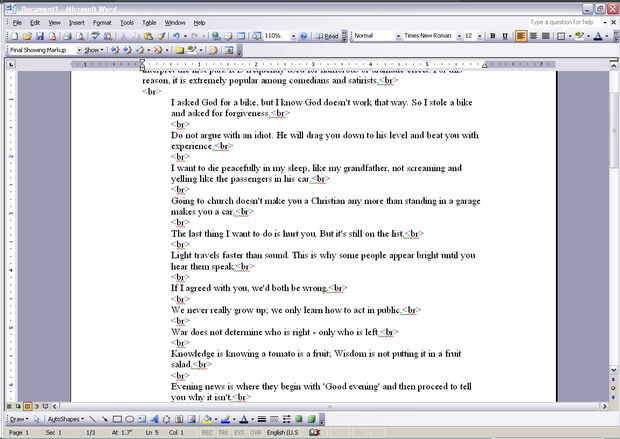Open the Insert menu

point(77,23)
